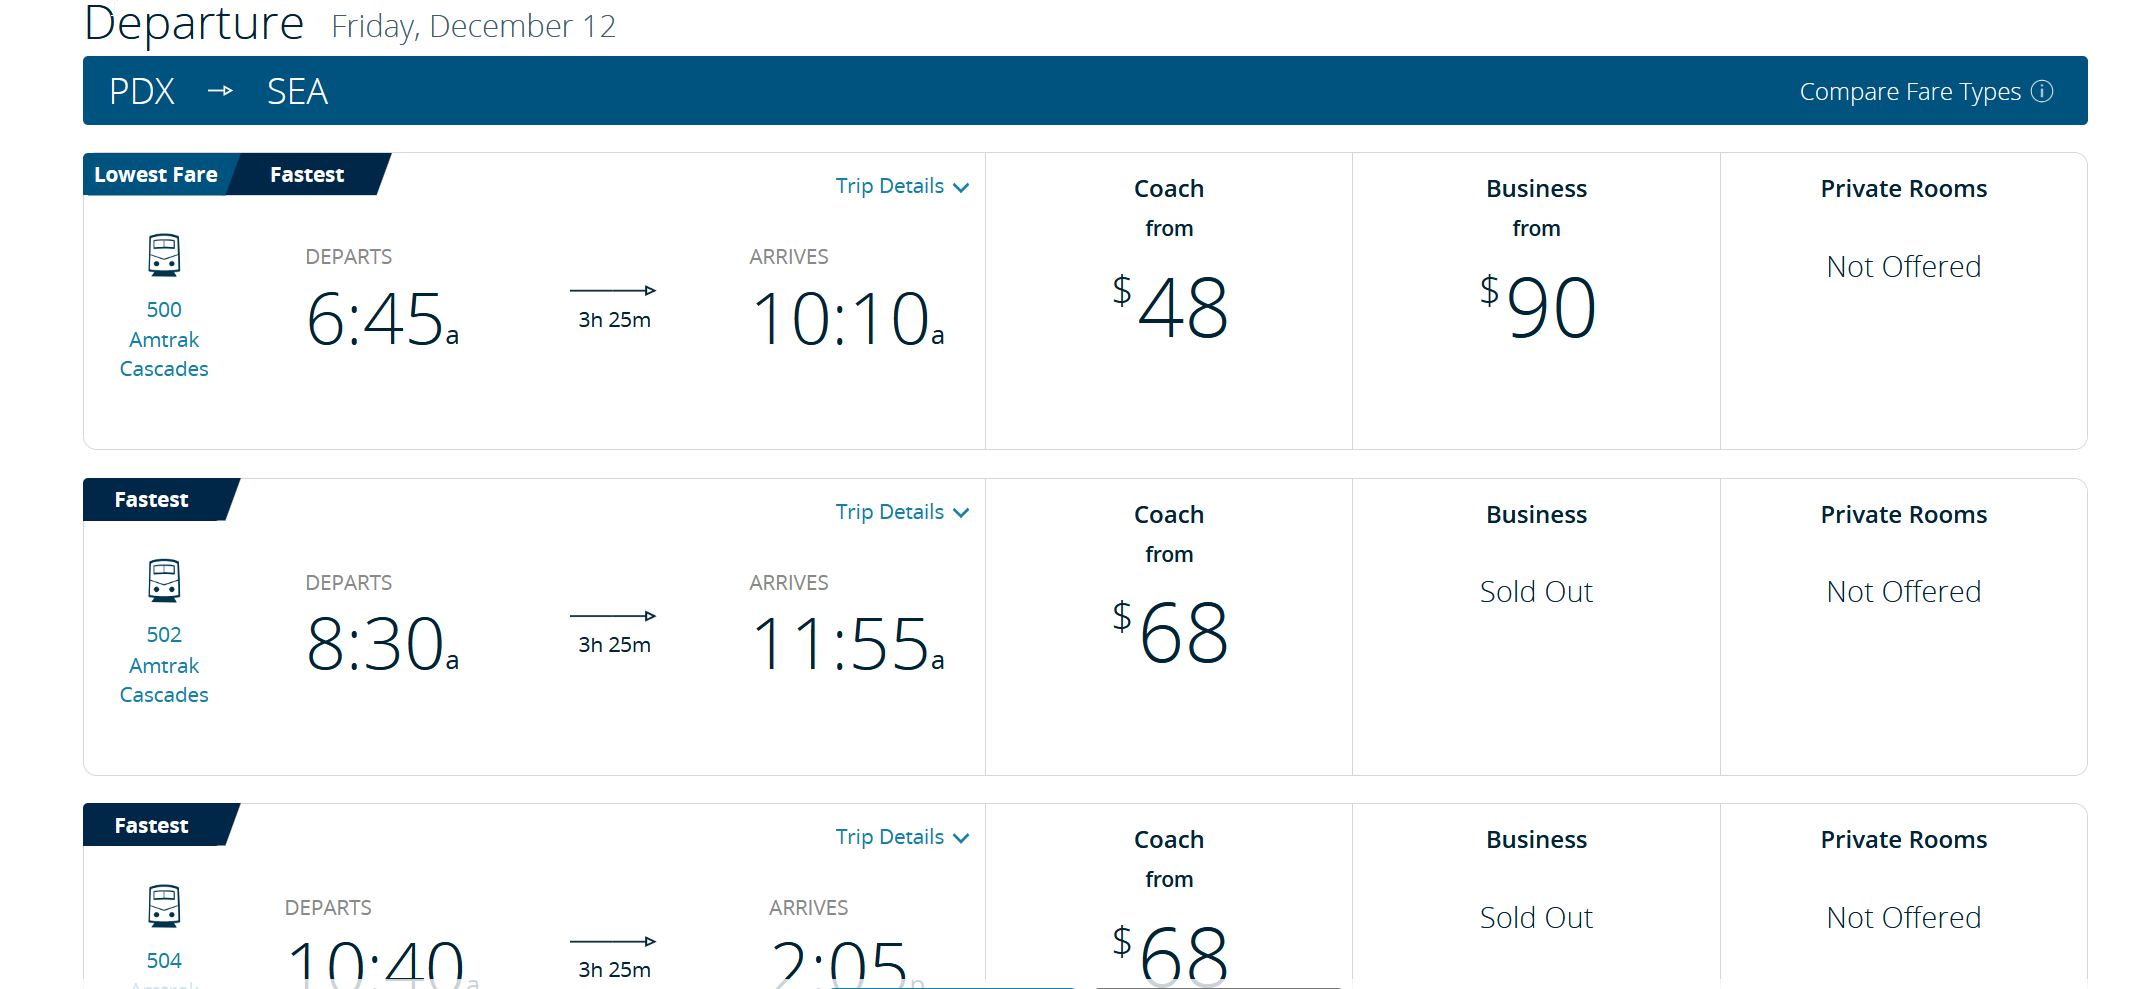Image resolution: width=2145 pixels, height=989 pixels.
Task: Expand Trip Details for the 10:40 departure
Action: [901, 837]
